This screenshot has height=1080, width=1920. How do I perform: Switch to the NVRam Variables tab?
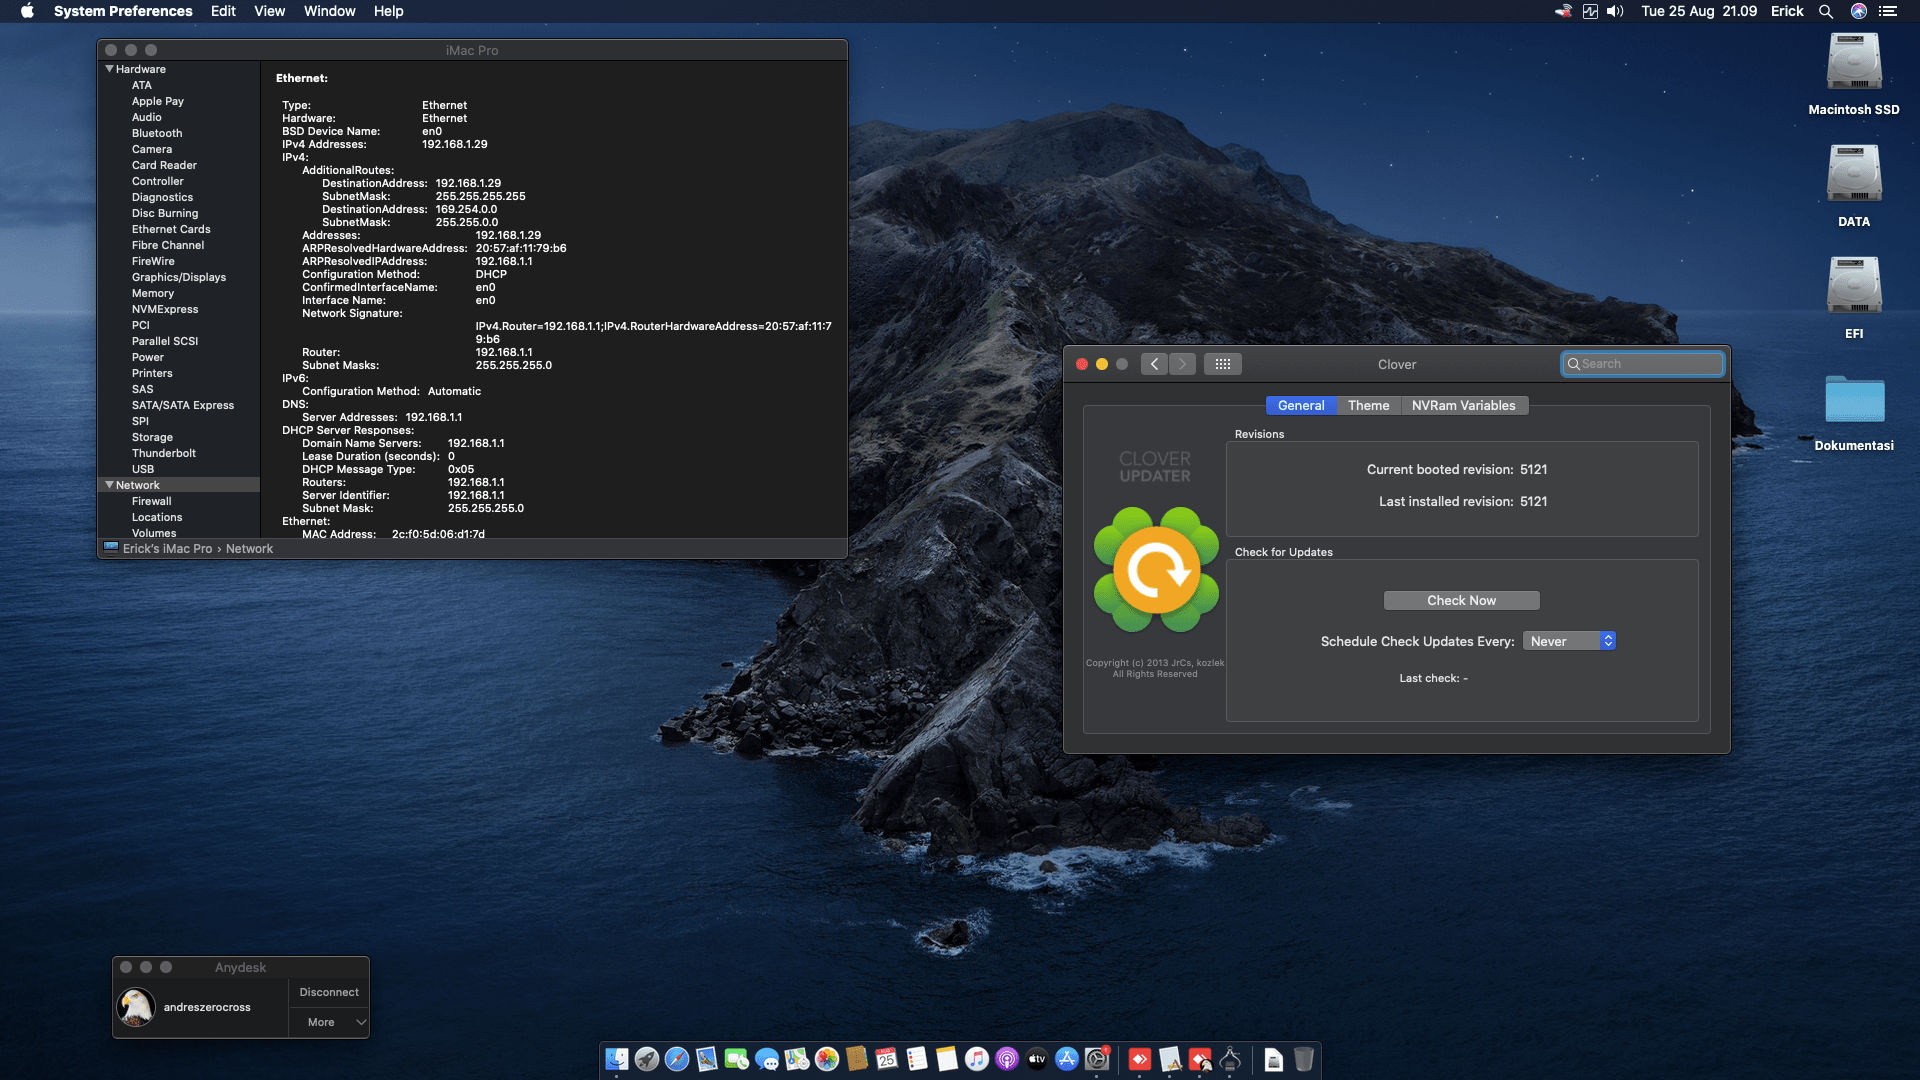1464,405
